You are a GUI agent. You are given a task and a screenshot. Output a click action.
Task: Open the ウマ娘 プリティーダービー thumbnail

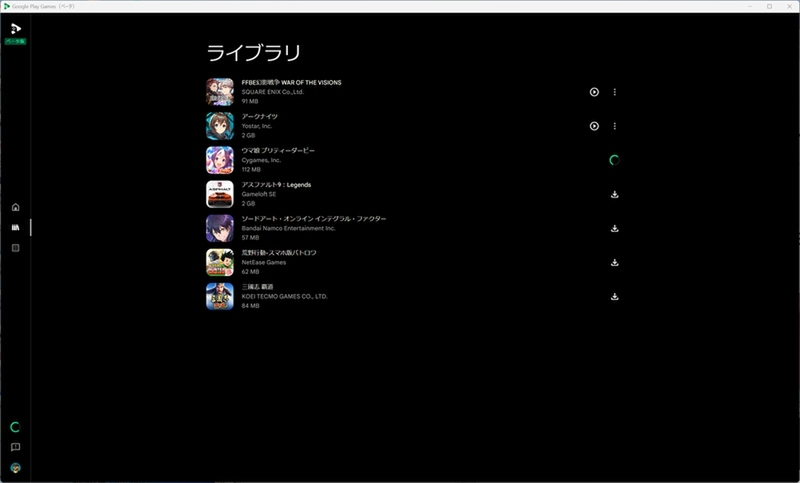(220, 160)
